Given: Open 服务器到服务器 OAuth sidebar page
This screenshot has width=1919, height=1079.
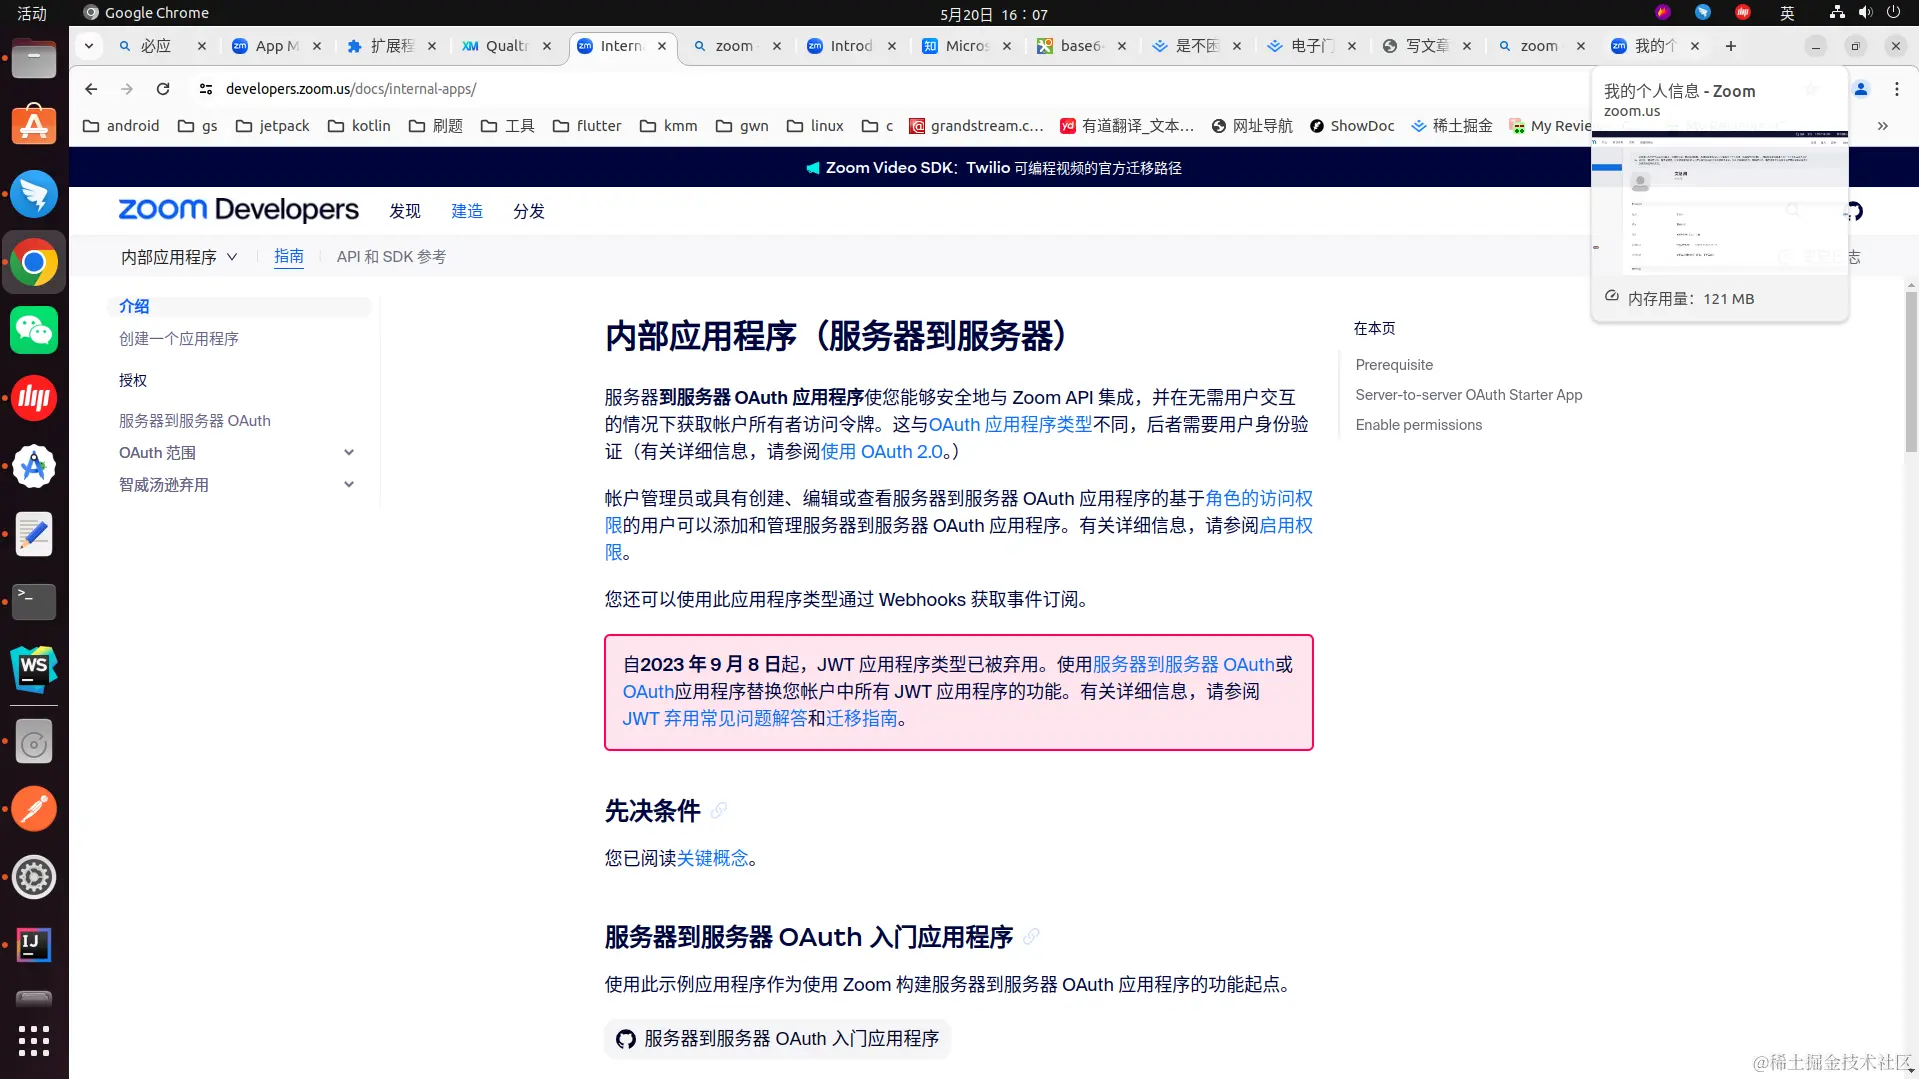Looking at the screenshot, I should tap(195, 421).
